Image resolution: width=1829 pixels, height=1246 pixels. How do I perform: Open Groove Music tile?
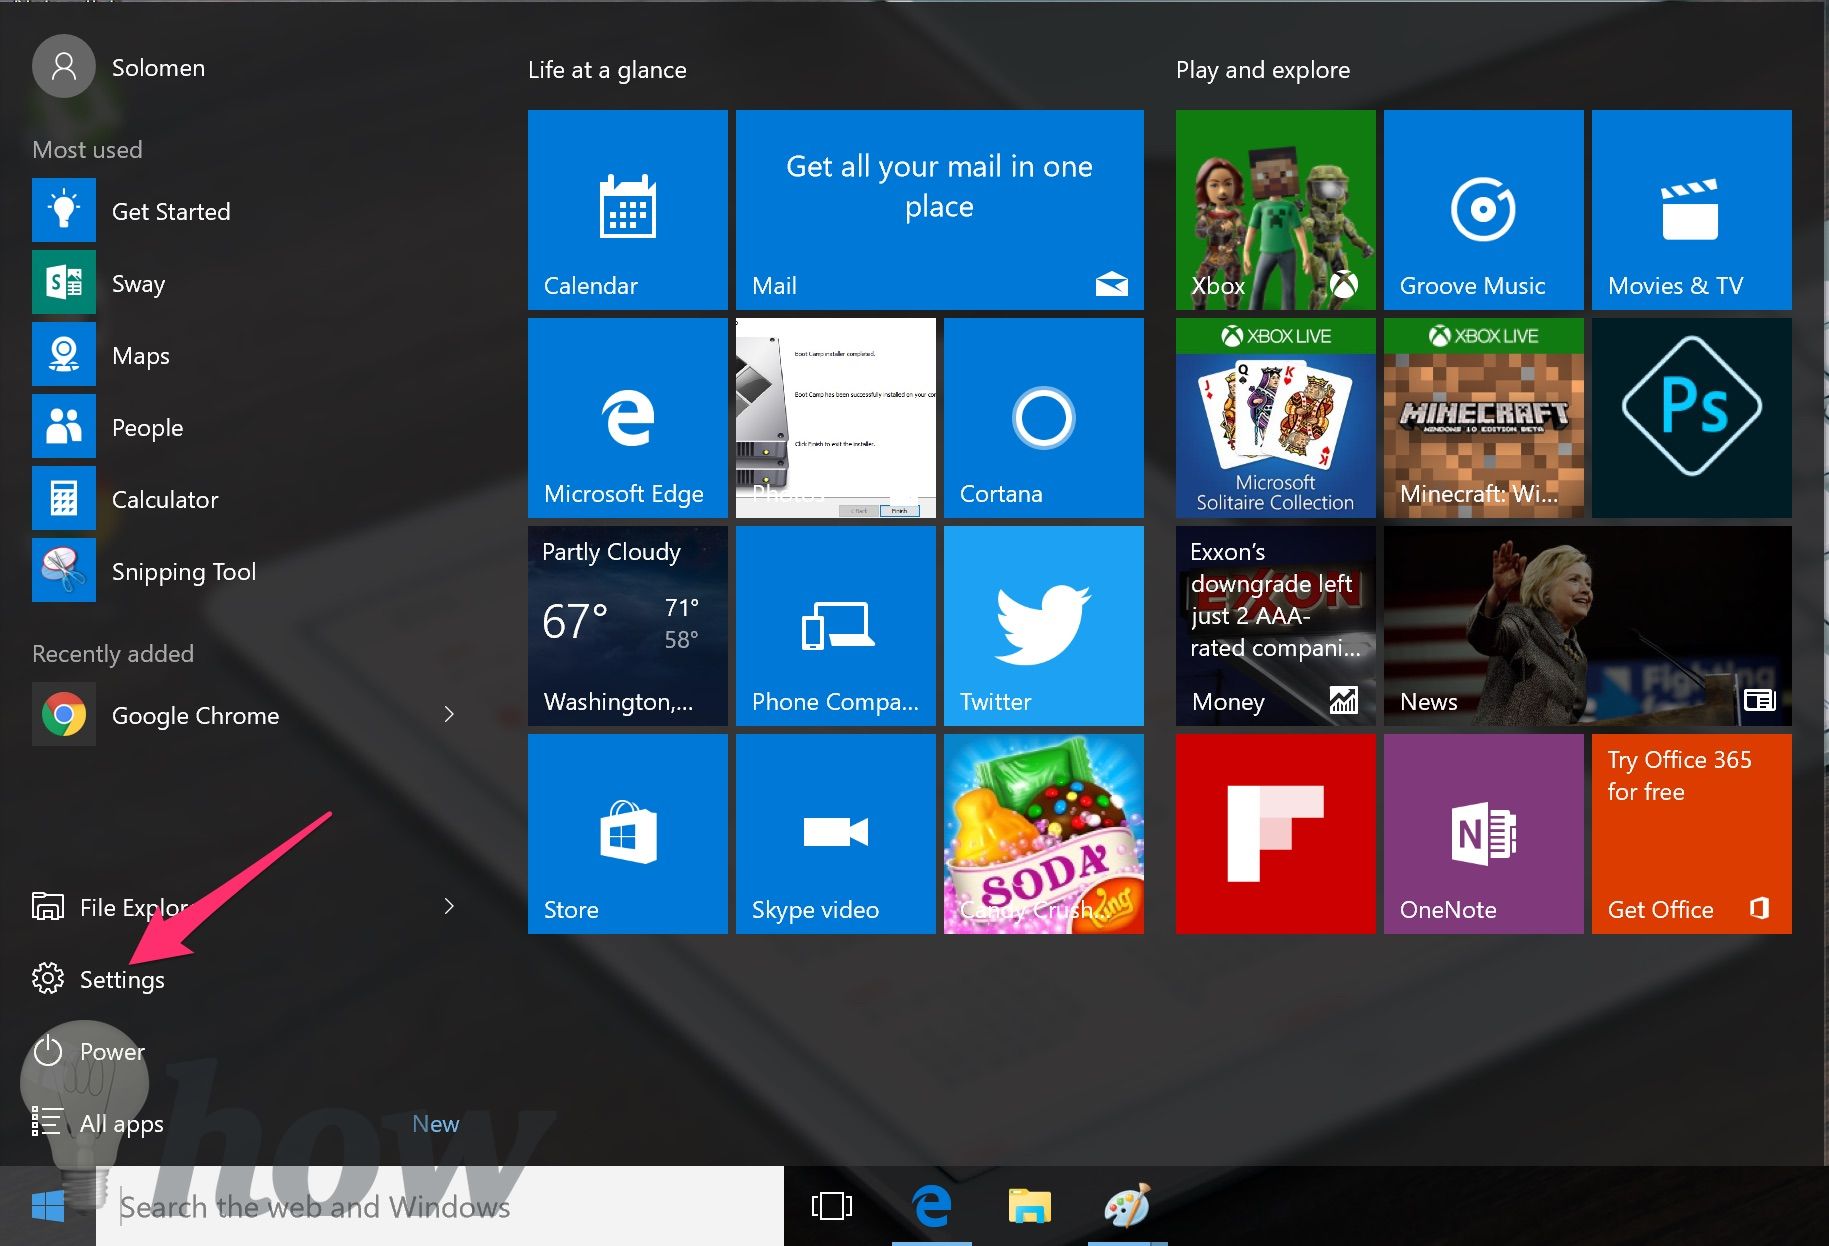pos(1483,209)
